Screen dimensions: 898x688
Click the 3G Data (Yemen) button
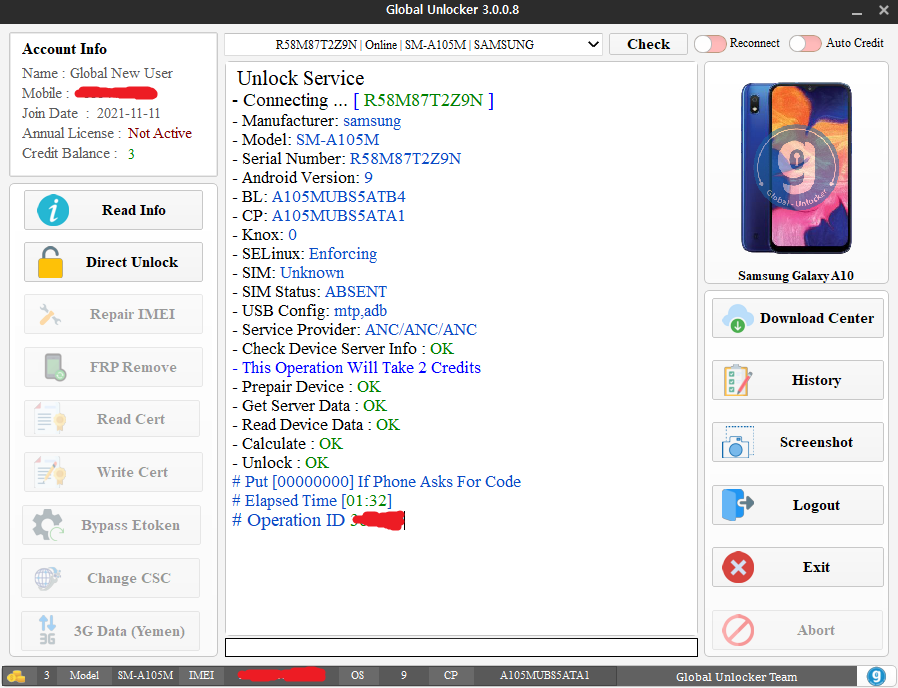click(111, 631)
